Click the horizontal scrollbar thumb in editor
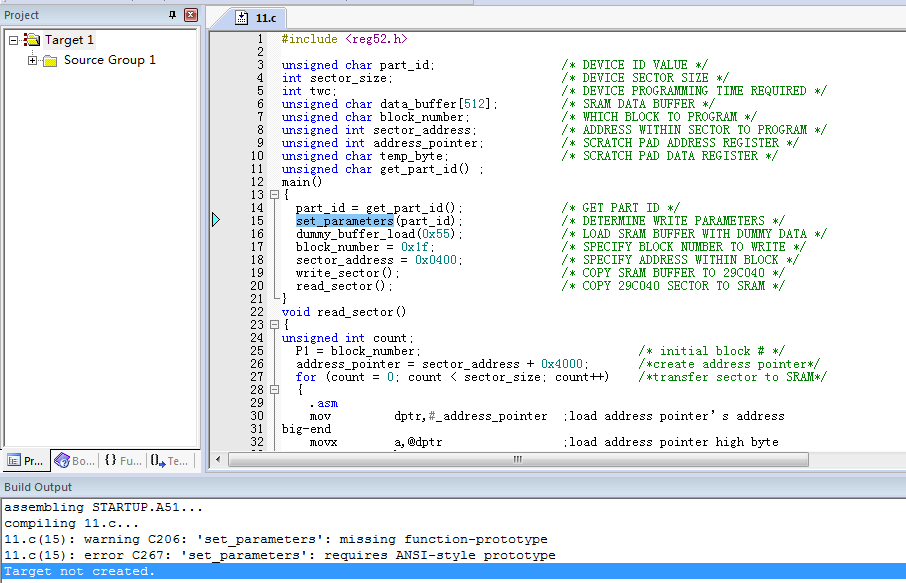Image resolution: width=906 pixels, height=583 pixels. click(x=518, y=460)
